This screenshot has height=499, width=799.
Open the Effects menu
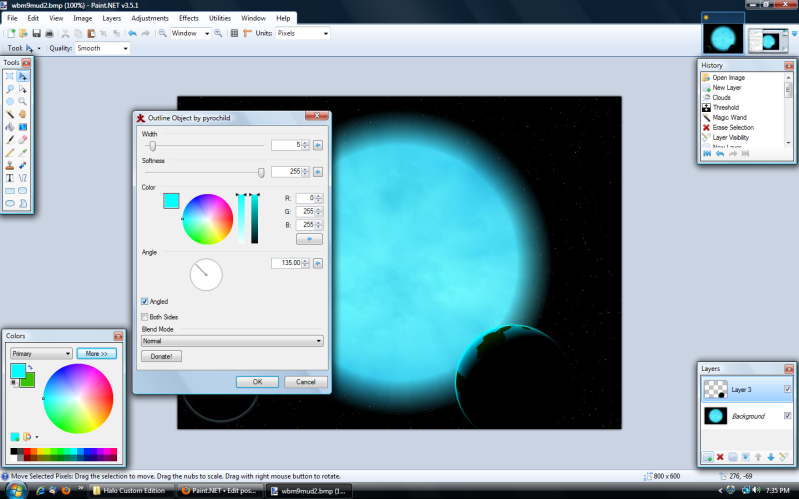(189, 18)
